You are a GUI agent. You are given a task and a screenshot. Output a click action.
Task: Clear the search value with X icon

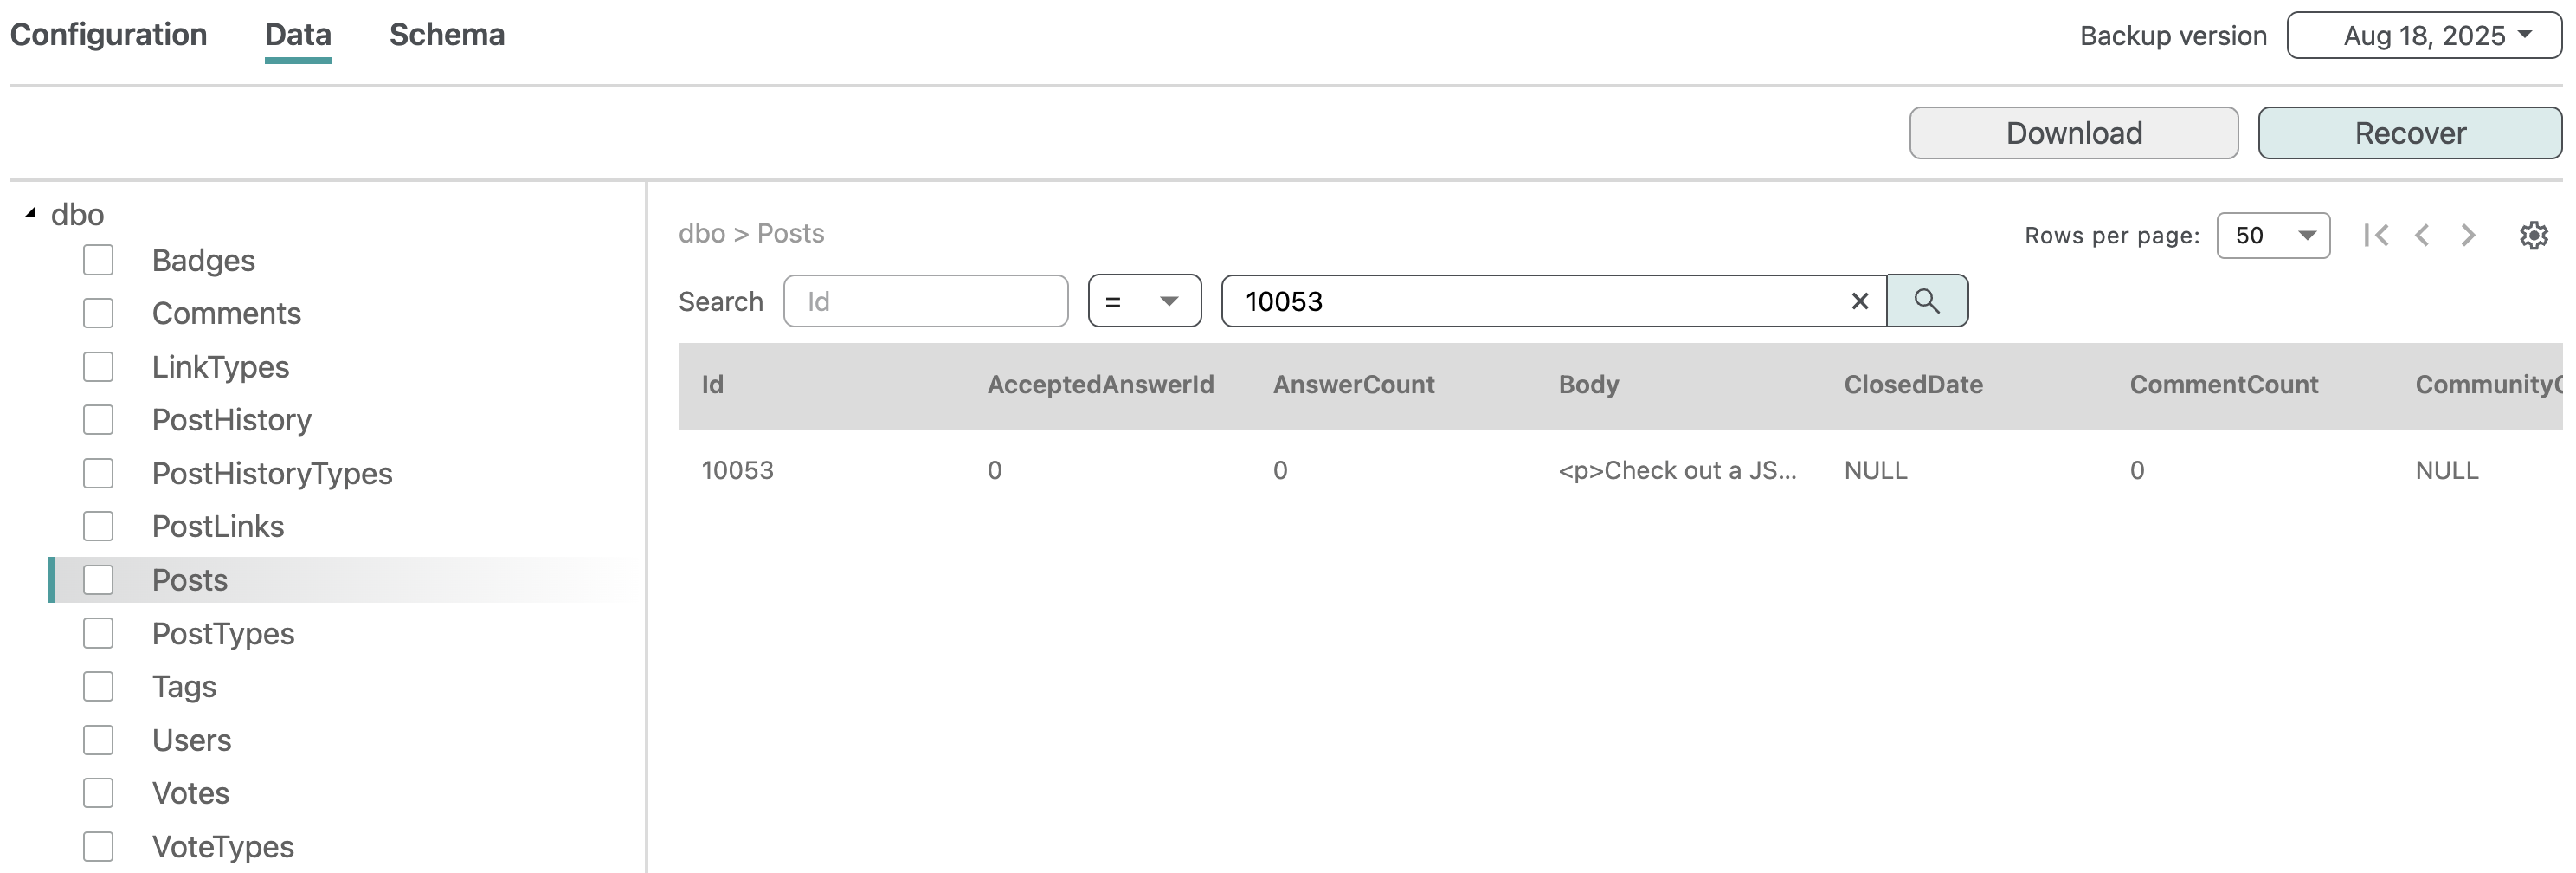point(1859,301)
